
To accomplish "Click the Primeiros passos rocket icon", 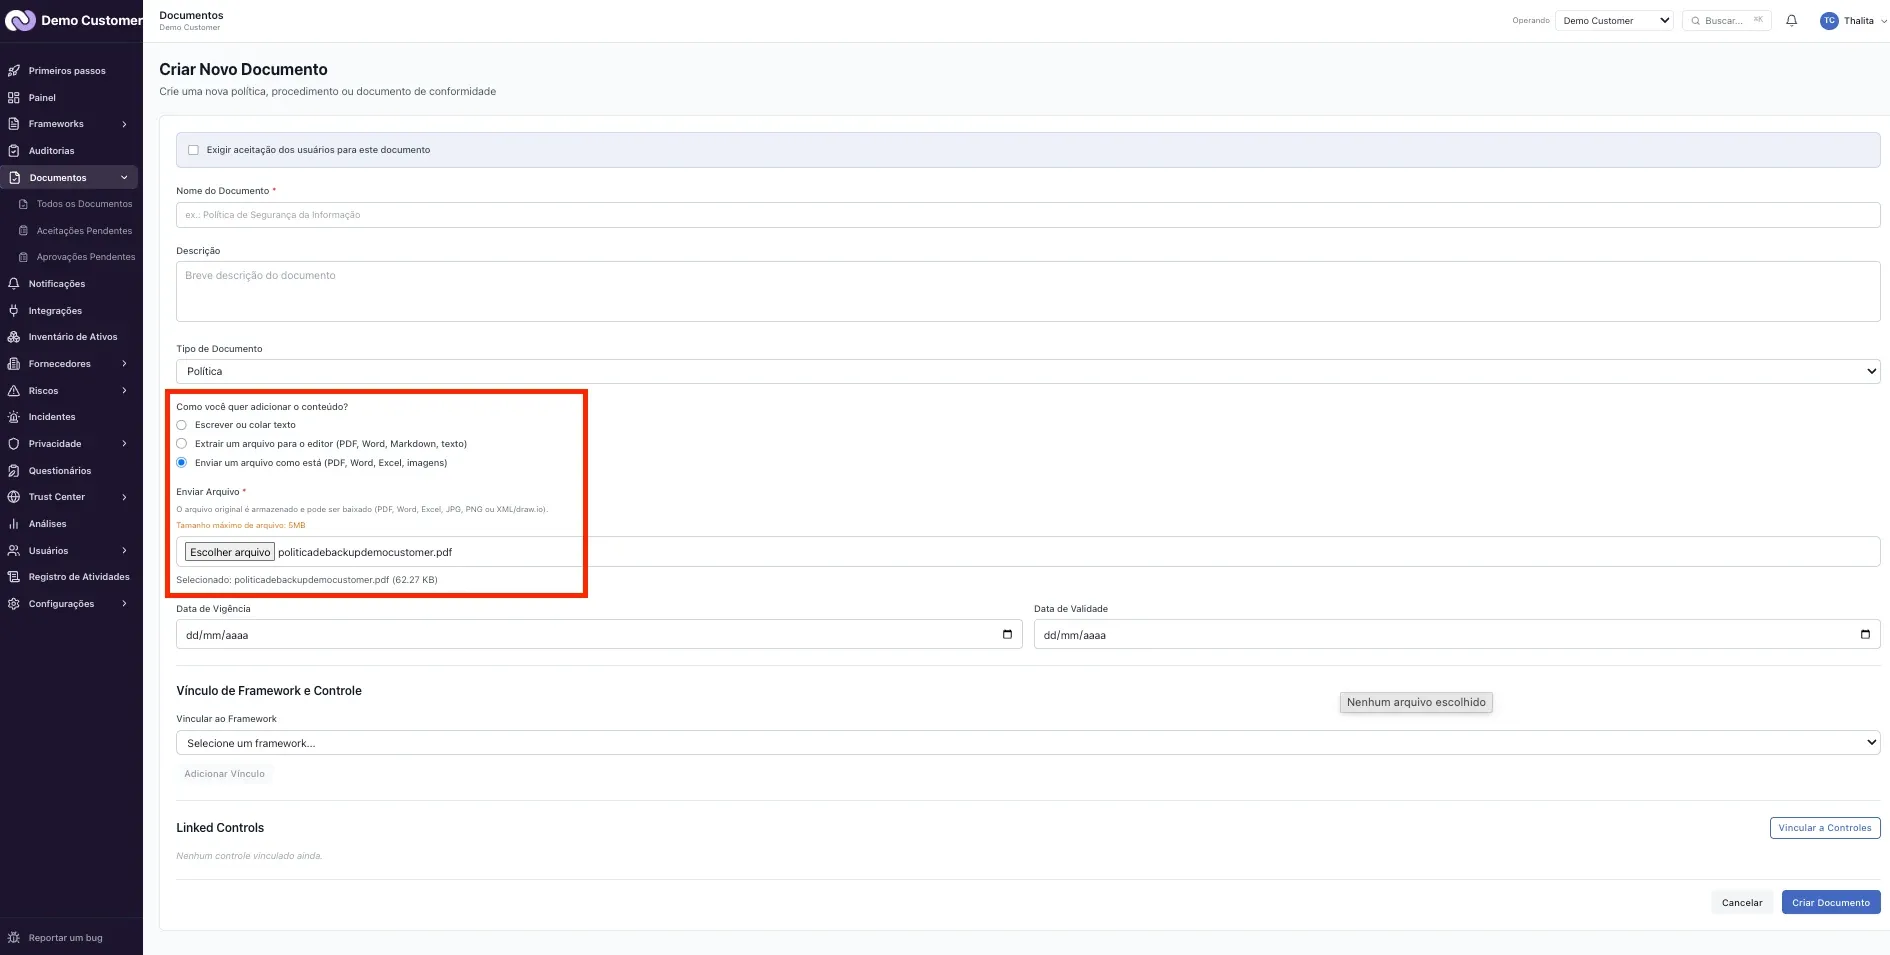I will click(14, 71).
